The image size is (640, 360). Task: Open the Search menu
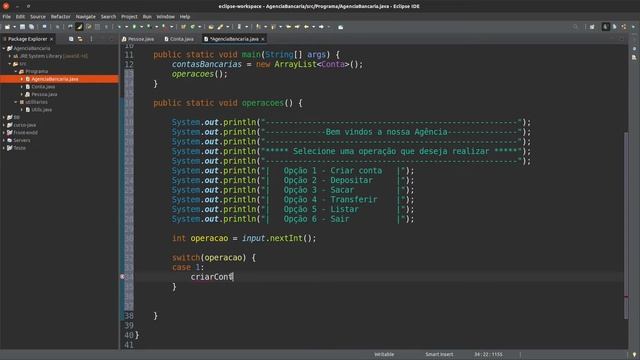point(109,17)
